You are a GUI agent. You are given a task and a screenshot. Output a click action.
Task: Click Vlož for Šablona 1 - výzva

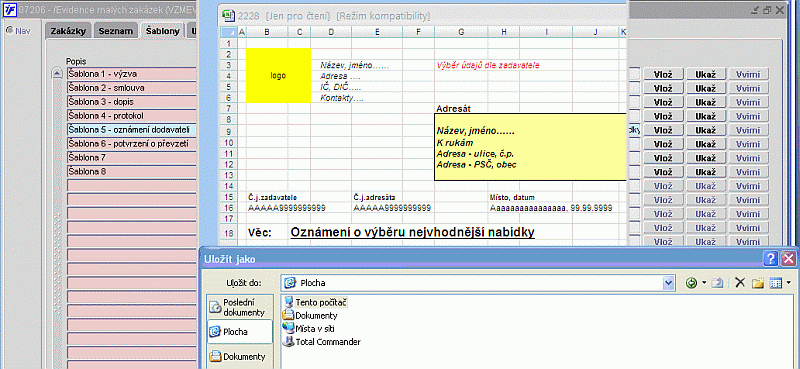[x=663, y=75]
